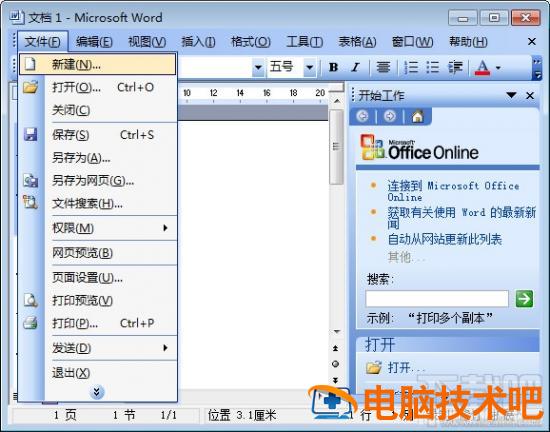Viewport: 550px width, 432px height.
Task: Open the 表格(A) menu
Action: coord(357,42)
